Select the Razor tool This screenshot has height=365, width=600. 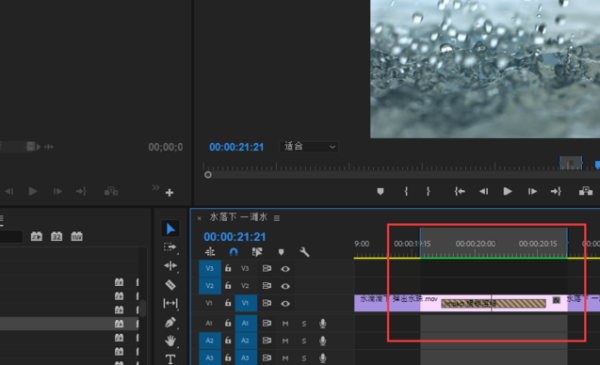click(x=170, y=284)
